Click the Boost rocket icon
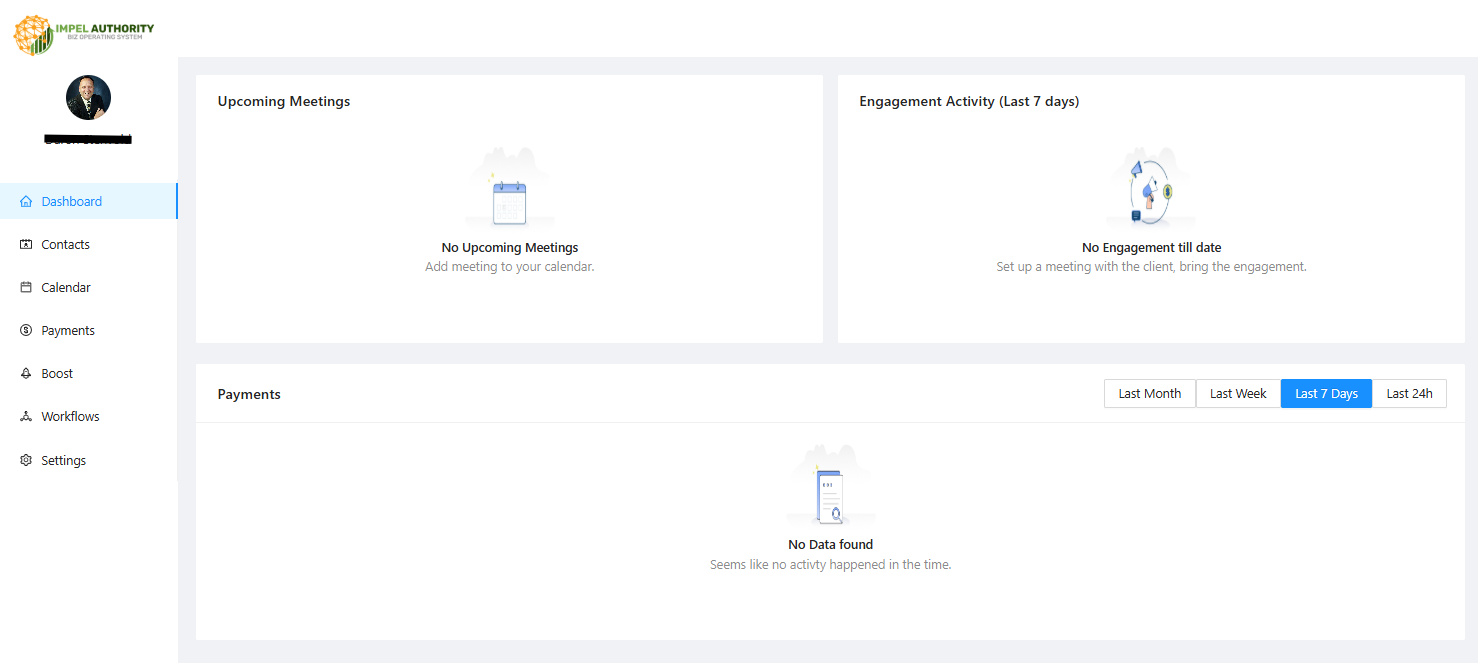The width and height of the screenshot is (1478, 663). 26,373
